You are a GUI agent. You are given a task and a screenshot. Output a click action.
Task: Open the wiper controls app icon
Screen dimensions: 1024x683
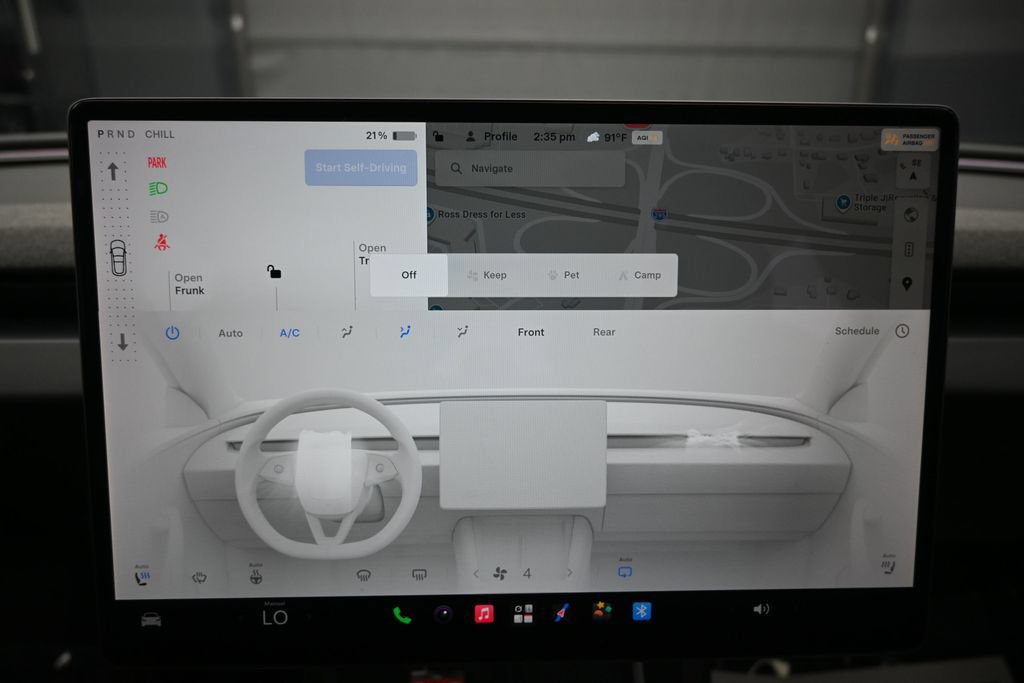point(562,612)
